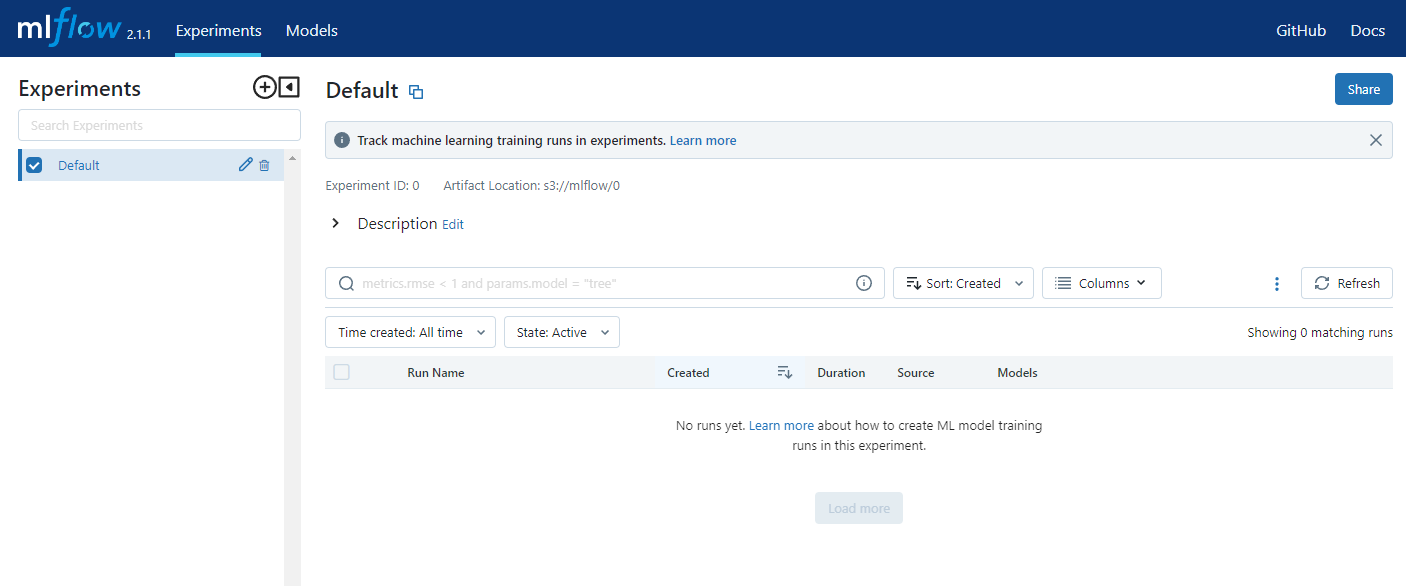Viewport: 1406px width, 586px height.
Task: Click the Share button
Action: click(x=1364, y=89)
